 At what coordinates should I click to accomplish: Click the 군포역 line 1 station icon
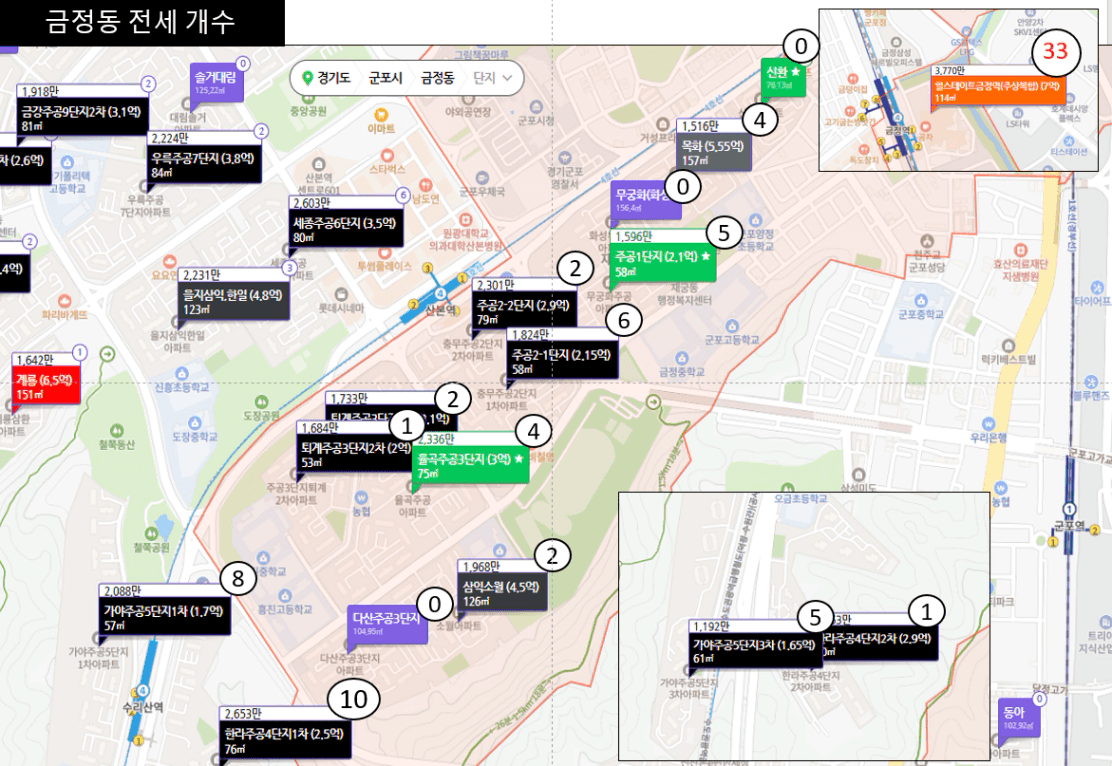(x=1069, y=509)
